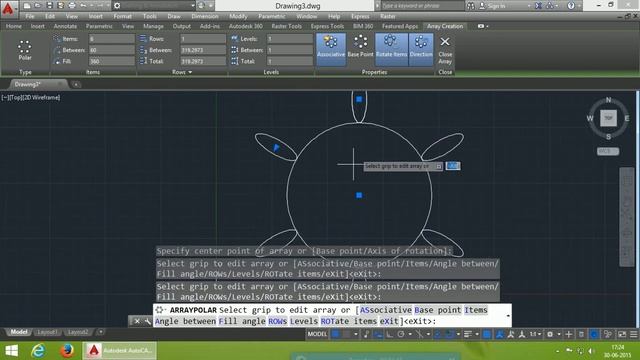Switch to the Annotate ribbon tab

(x=65, y=26)
